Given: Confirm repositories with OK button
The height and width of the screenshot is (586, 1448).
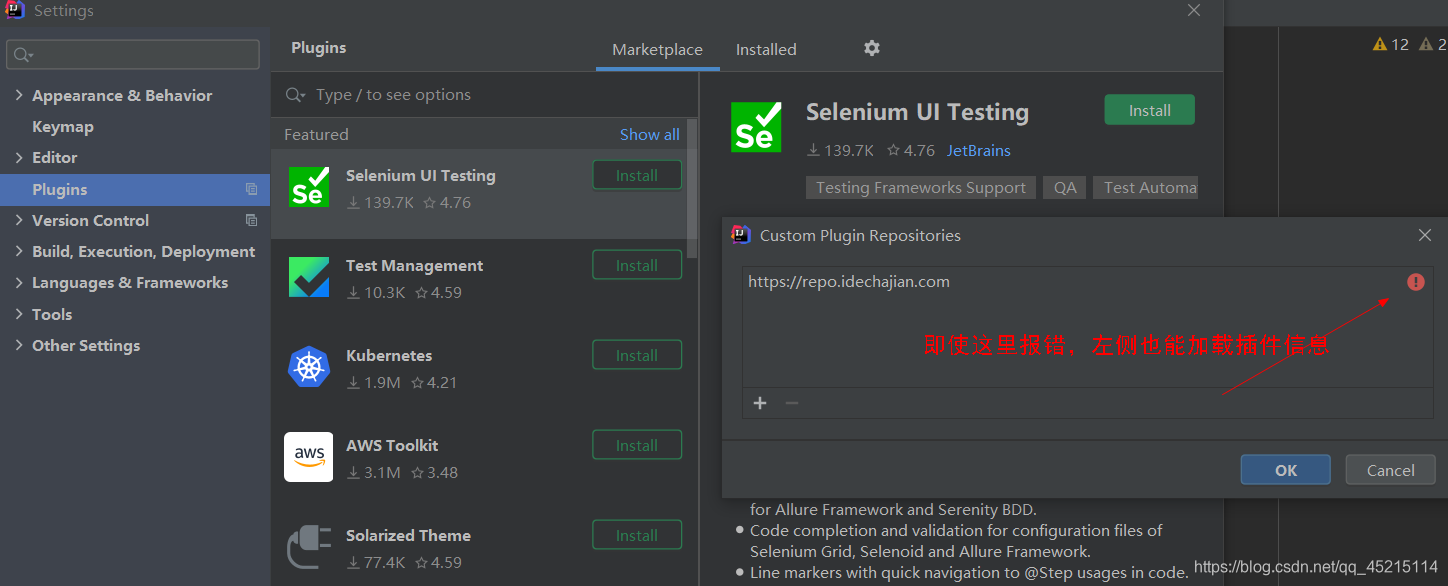Looking at the screenshot, I should point(1286,470).
